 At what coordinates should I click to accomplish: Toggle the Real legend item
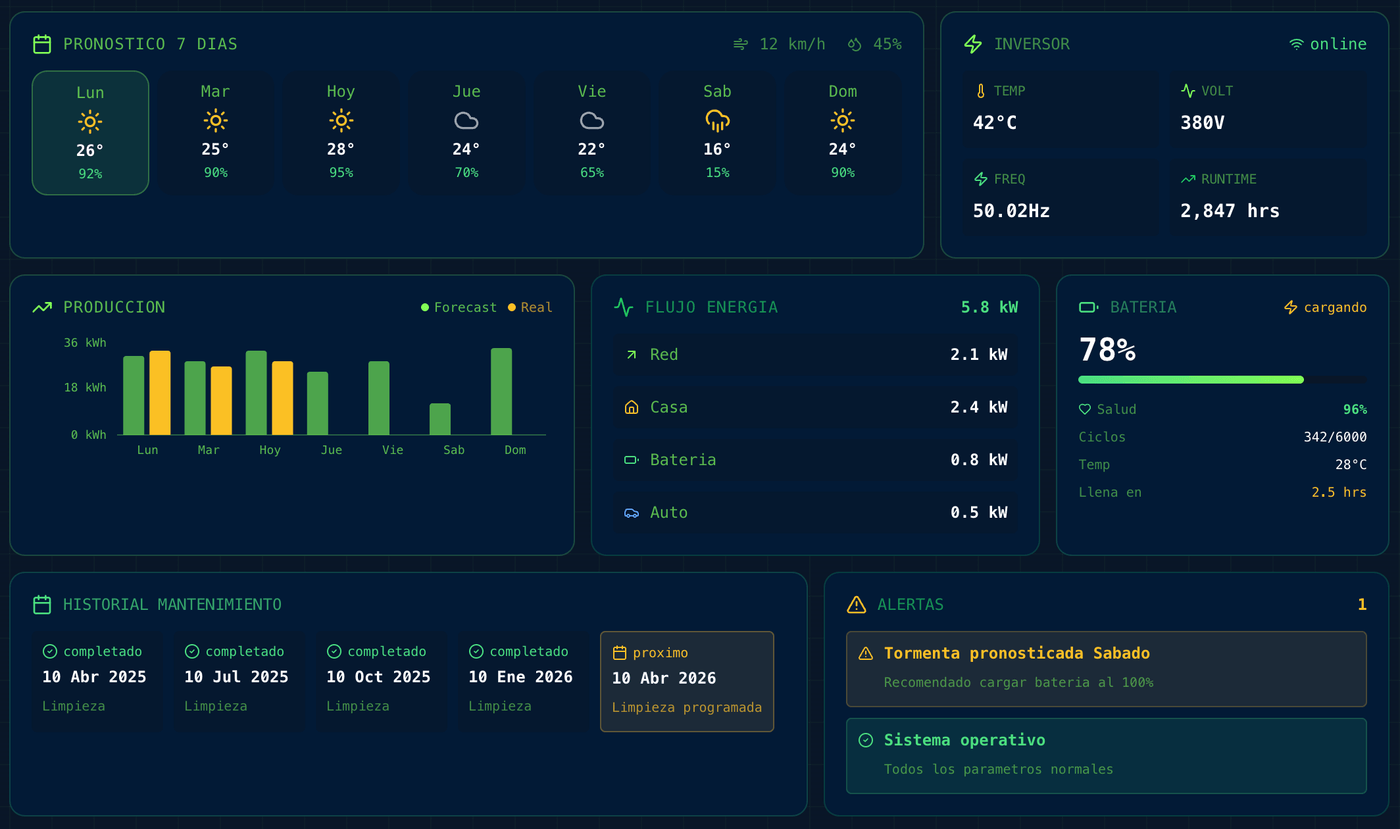[x=530, y=308]
